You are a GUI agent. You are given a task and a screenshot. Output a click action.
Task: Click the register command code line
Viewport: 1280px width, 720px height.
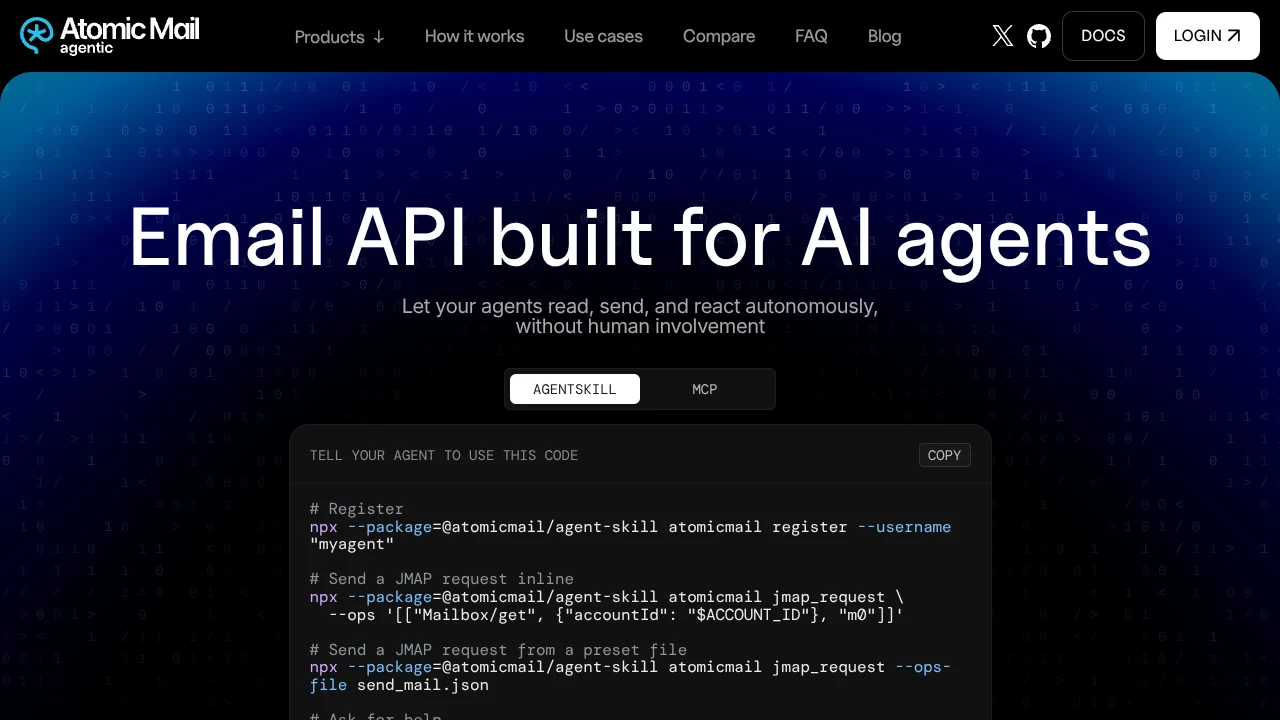(630, 535)
